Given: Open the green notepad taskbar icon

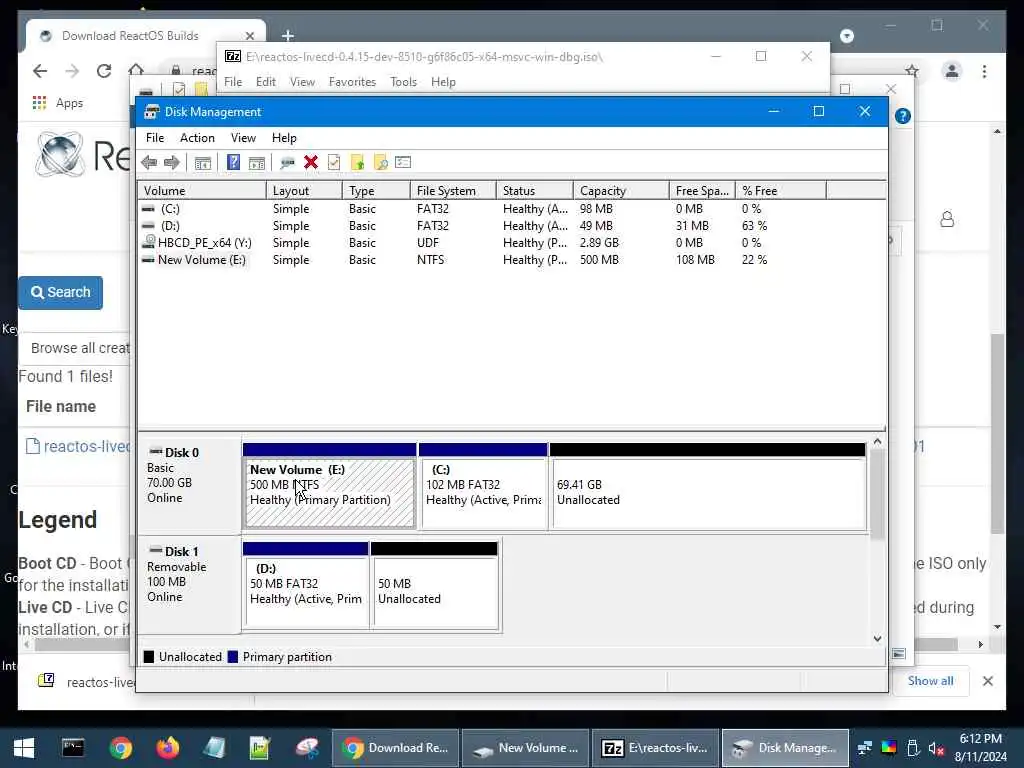Looking at the screenshot, I should (x=260, y=748).
